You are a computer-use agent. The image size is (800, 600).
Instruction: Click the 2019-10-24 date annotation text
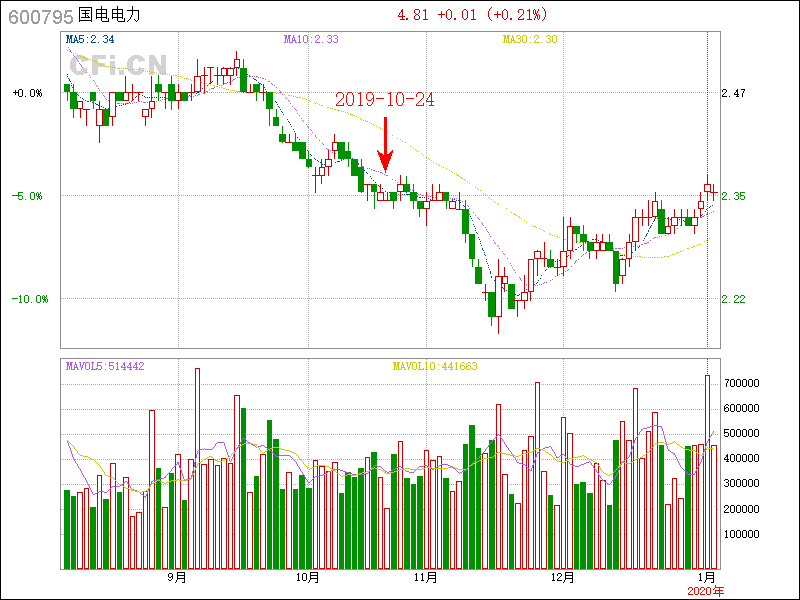385,99
